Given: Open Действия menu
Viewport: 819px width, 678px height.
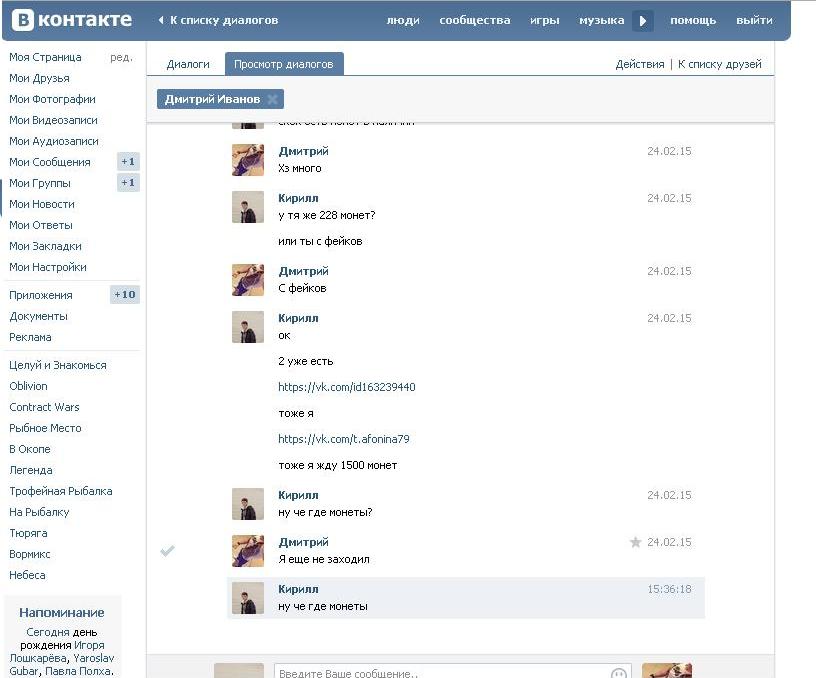Looking at the screenshot, I should pyautogui.click(x=639, y=64).
